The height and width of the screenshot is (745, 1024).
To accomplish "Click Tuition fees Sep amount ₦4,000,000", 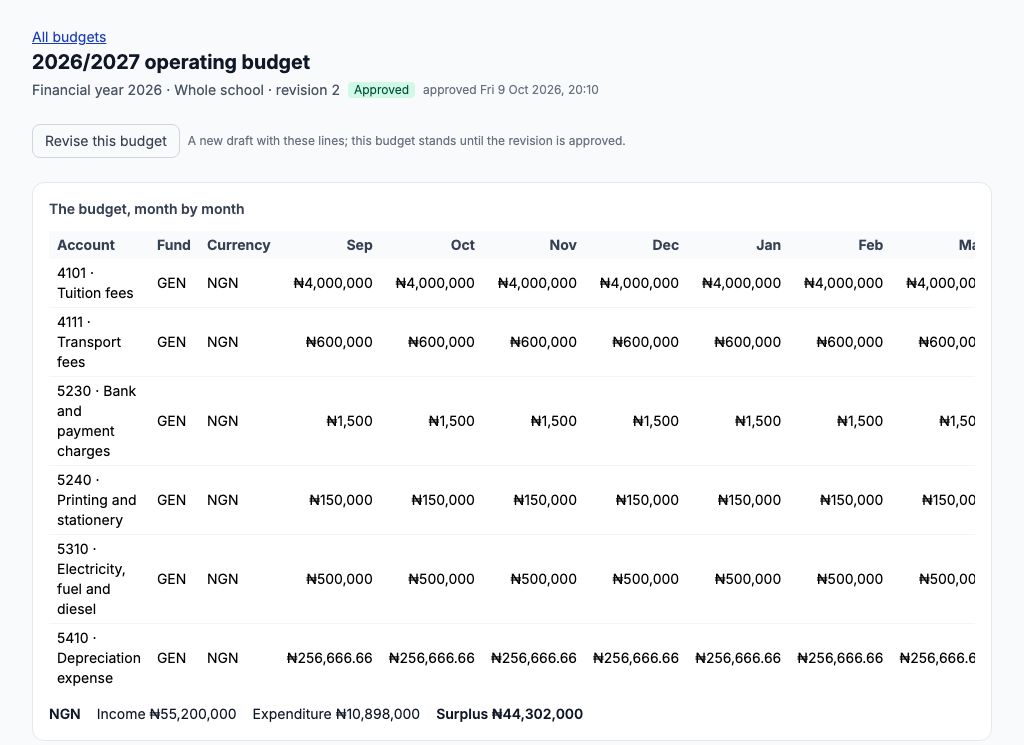I will (333, 283).
